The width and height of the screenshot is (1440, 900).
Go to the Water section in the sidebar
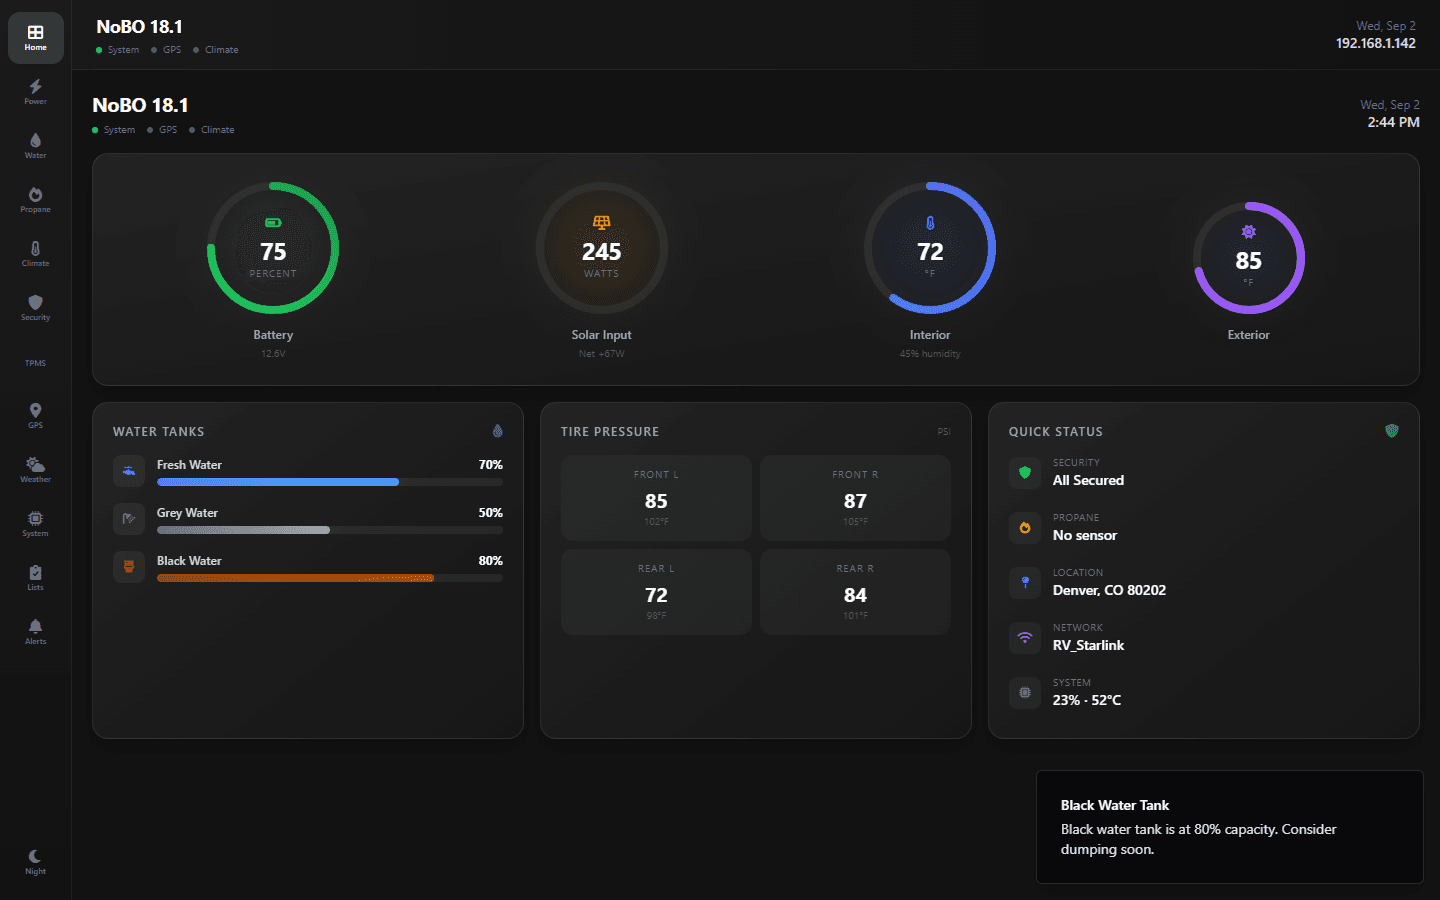click(x=35, y=146)
